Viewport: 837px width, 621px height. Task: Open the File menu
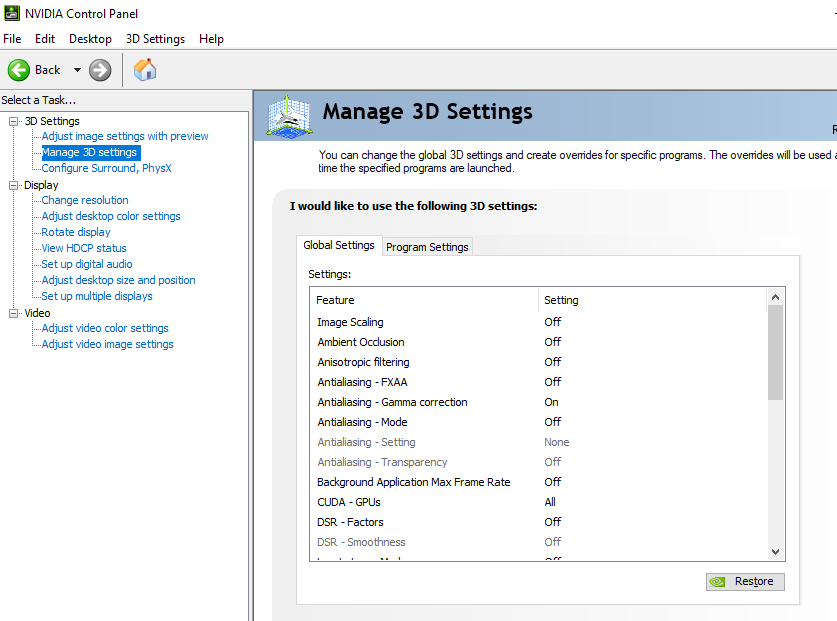(x=12, y=39)
